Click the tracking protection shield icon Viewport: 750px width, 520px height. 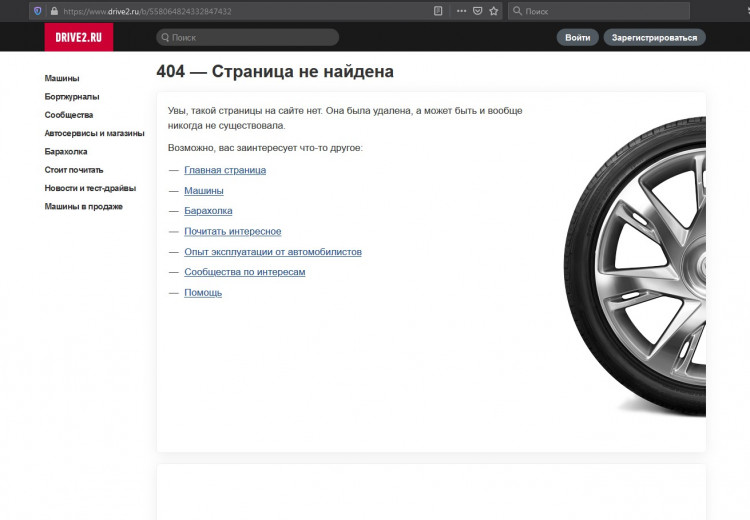[38, 11]
